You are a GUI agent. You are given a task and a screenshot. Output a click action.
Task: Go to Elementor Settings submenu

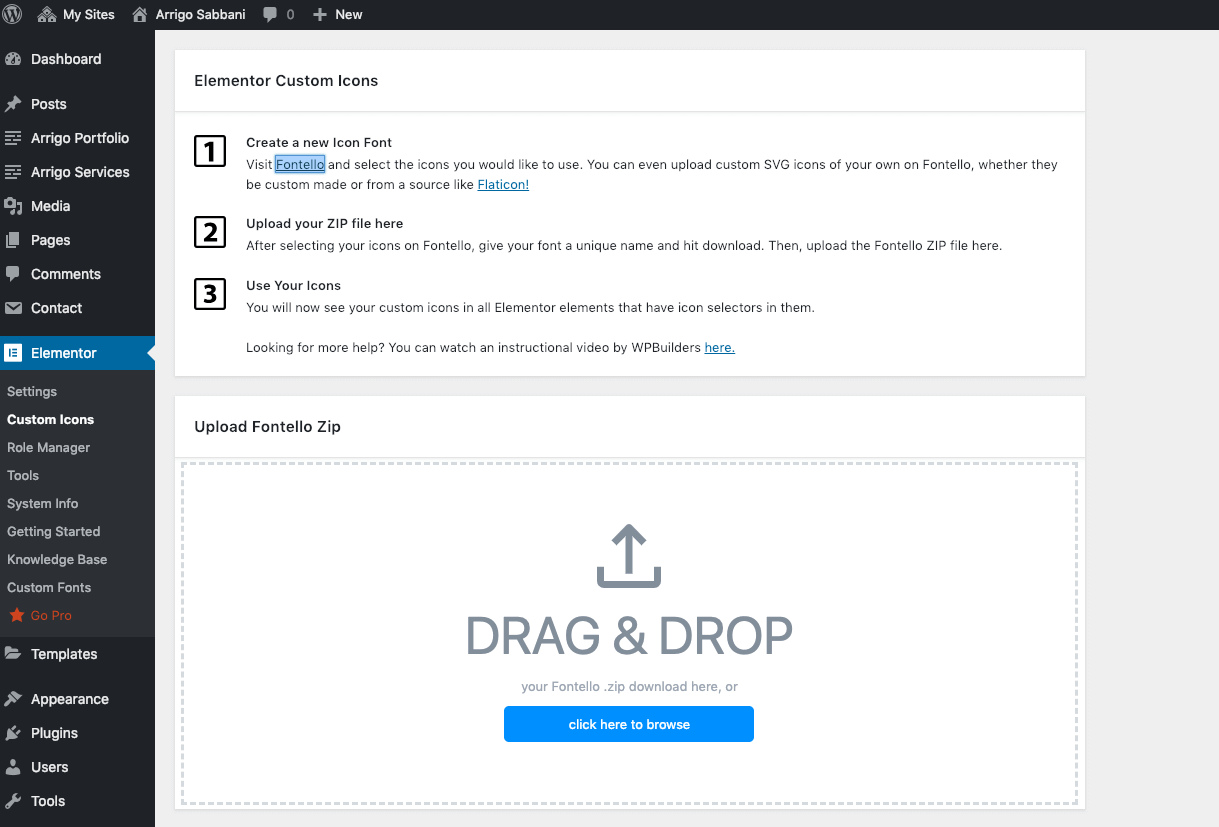(x=32, y=391)
